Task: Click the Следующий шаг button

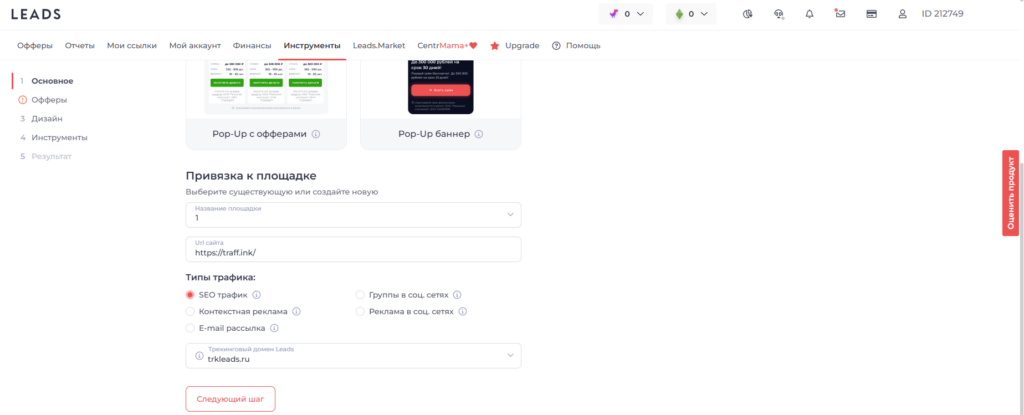Action: click(x=230, y=398)
